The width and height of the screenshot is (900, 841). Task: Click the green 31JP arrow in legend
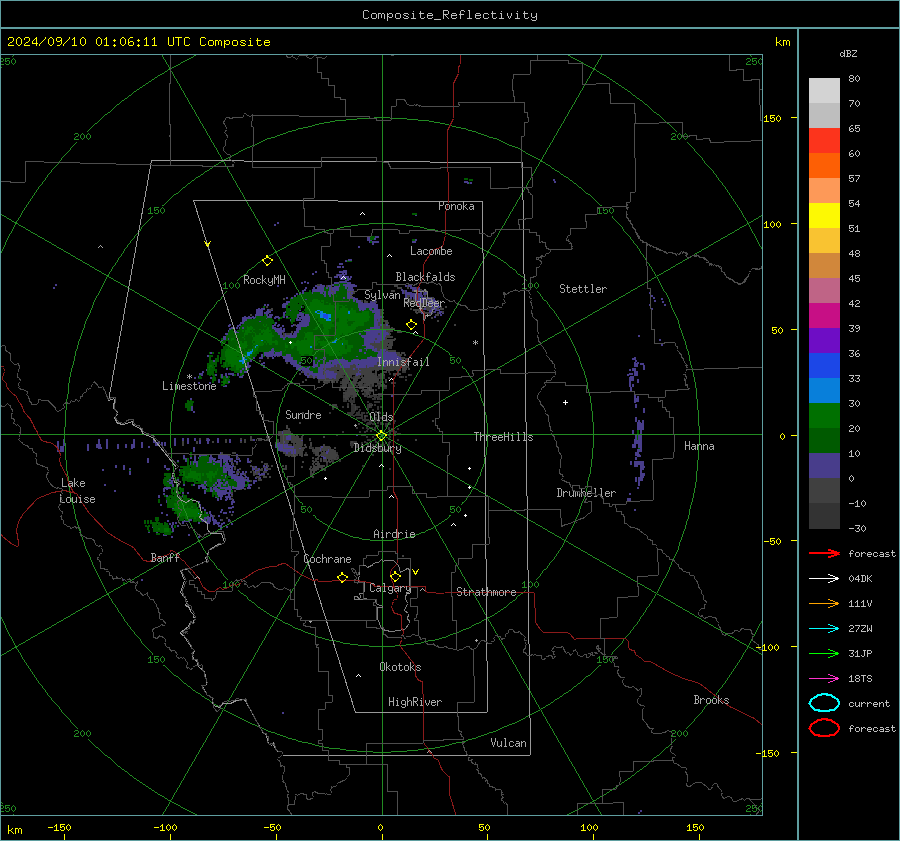coord(824,653)
